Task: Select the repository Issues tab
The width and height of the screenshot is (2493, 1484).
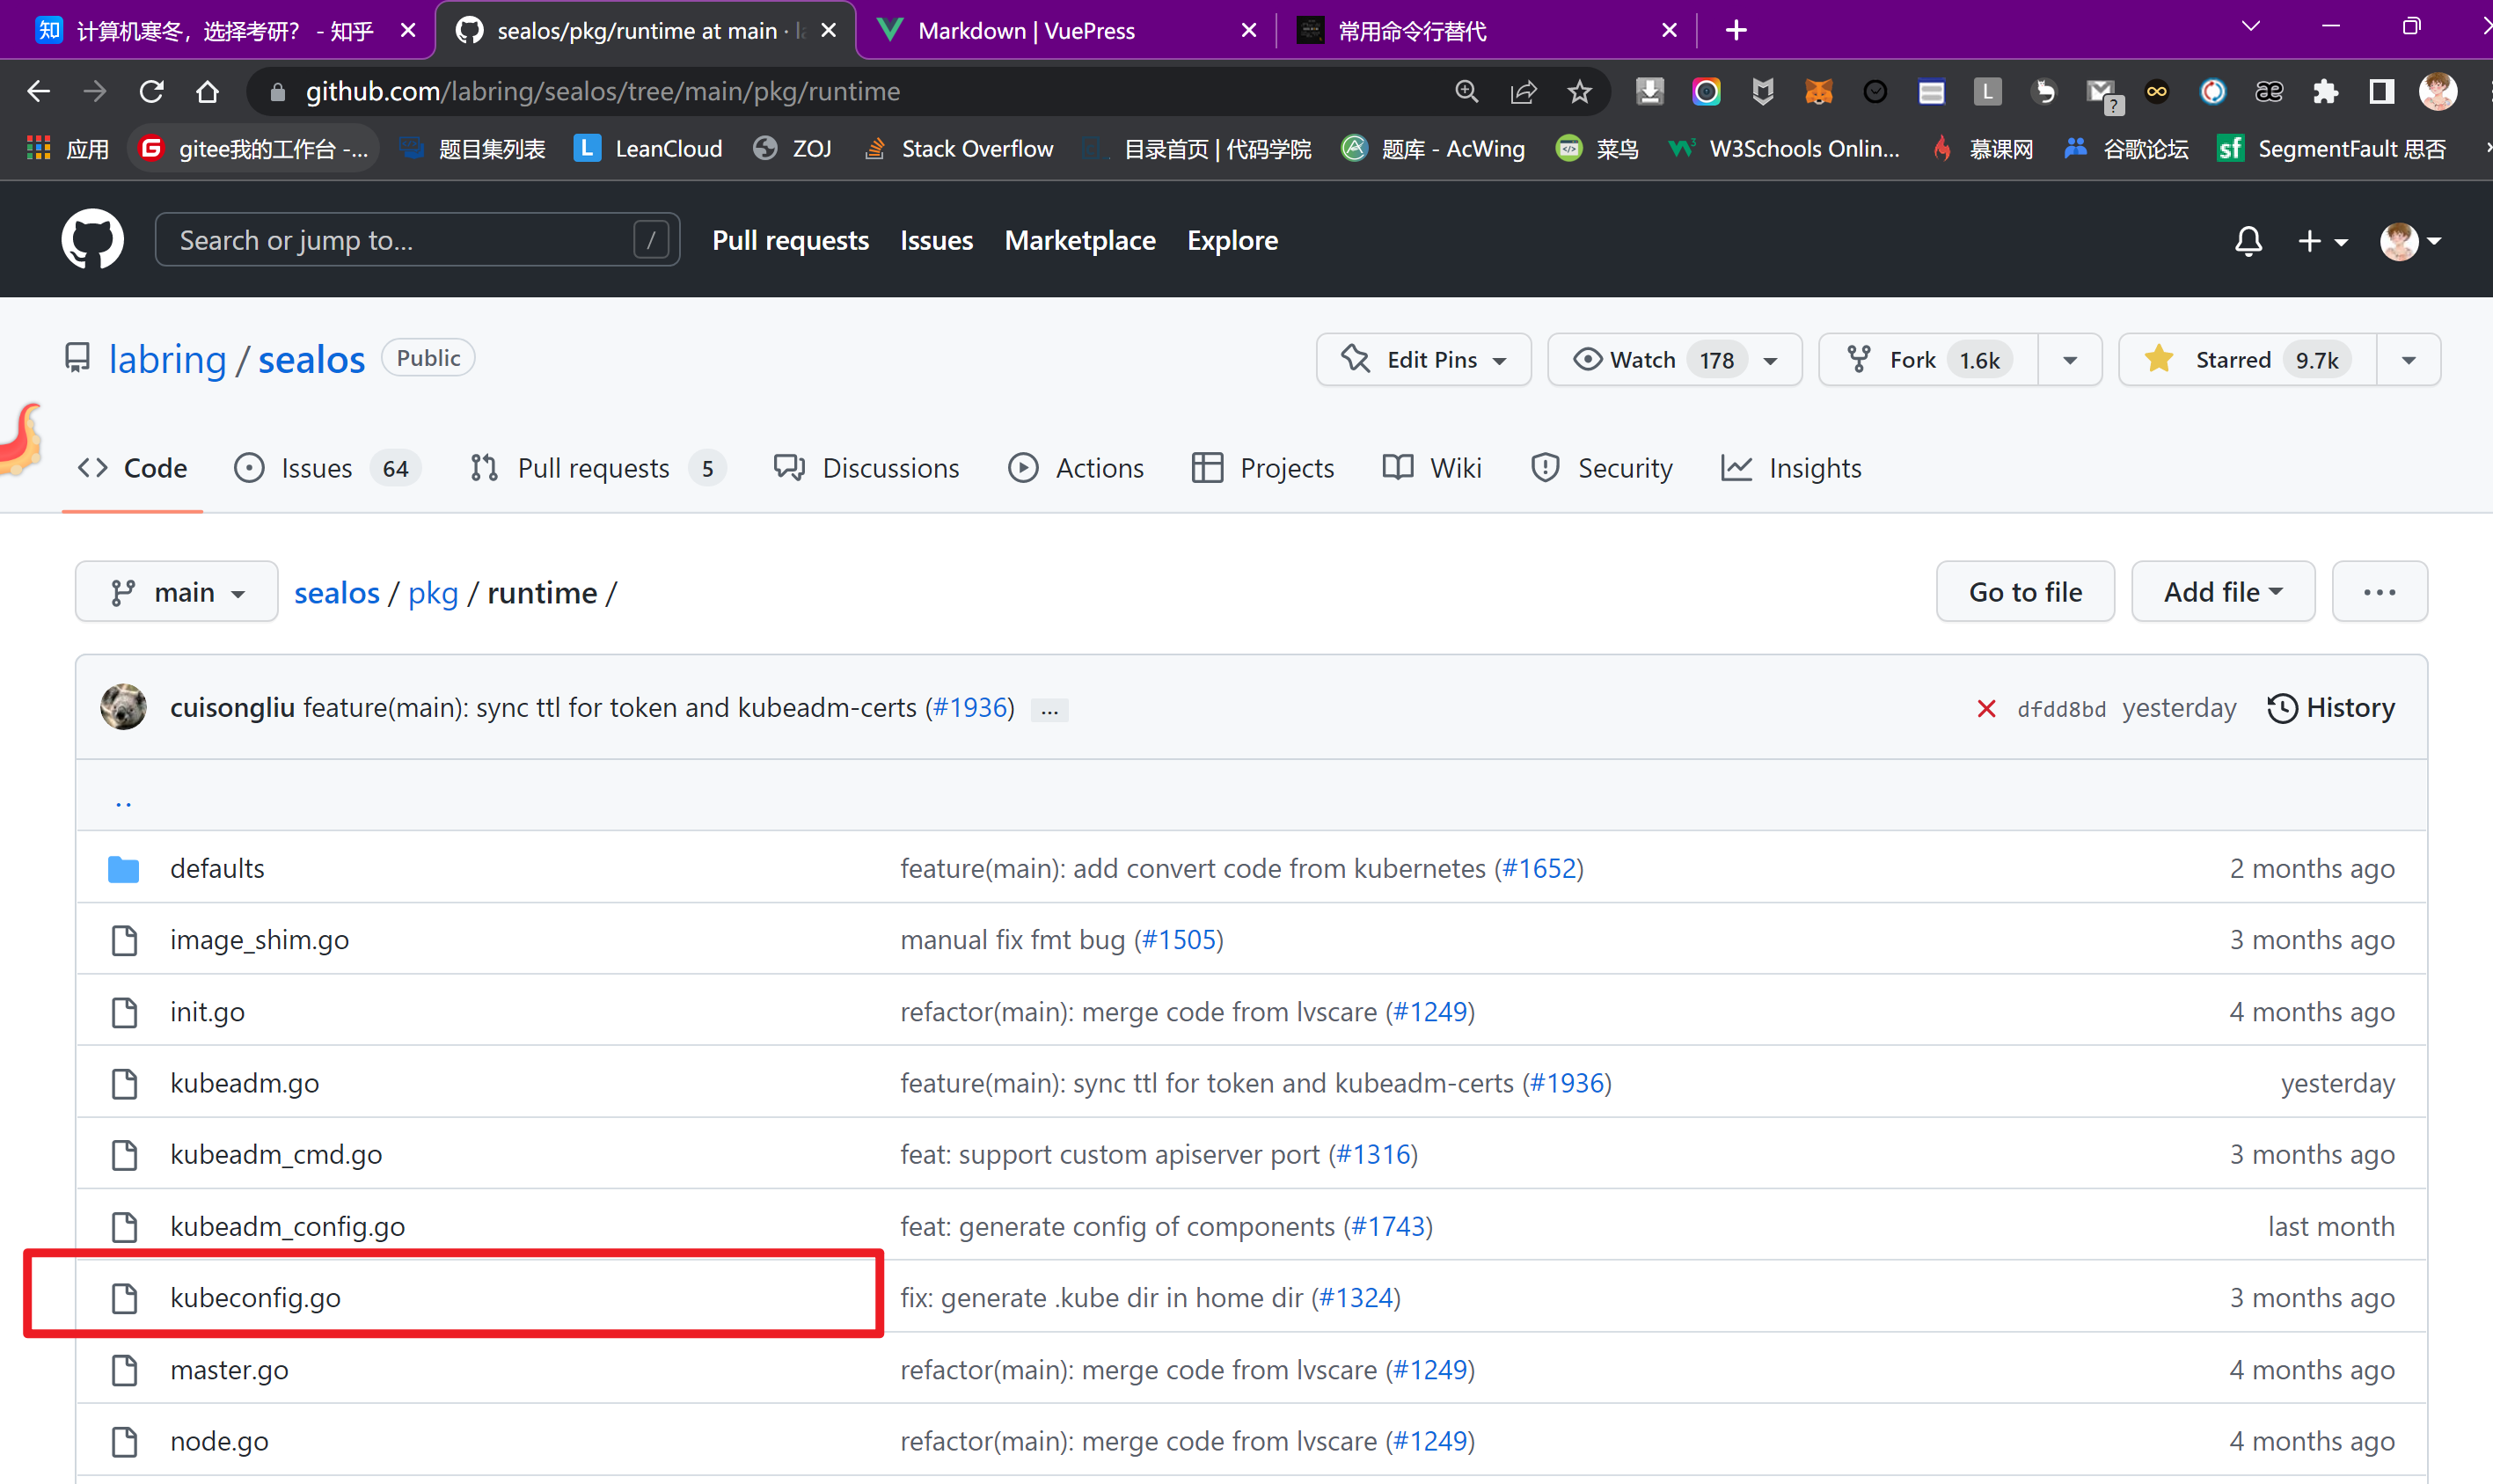Action: [327, 468]
